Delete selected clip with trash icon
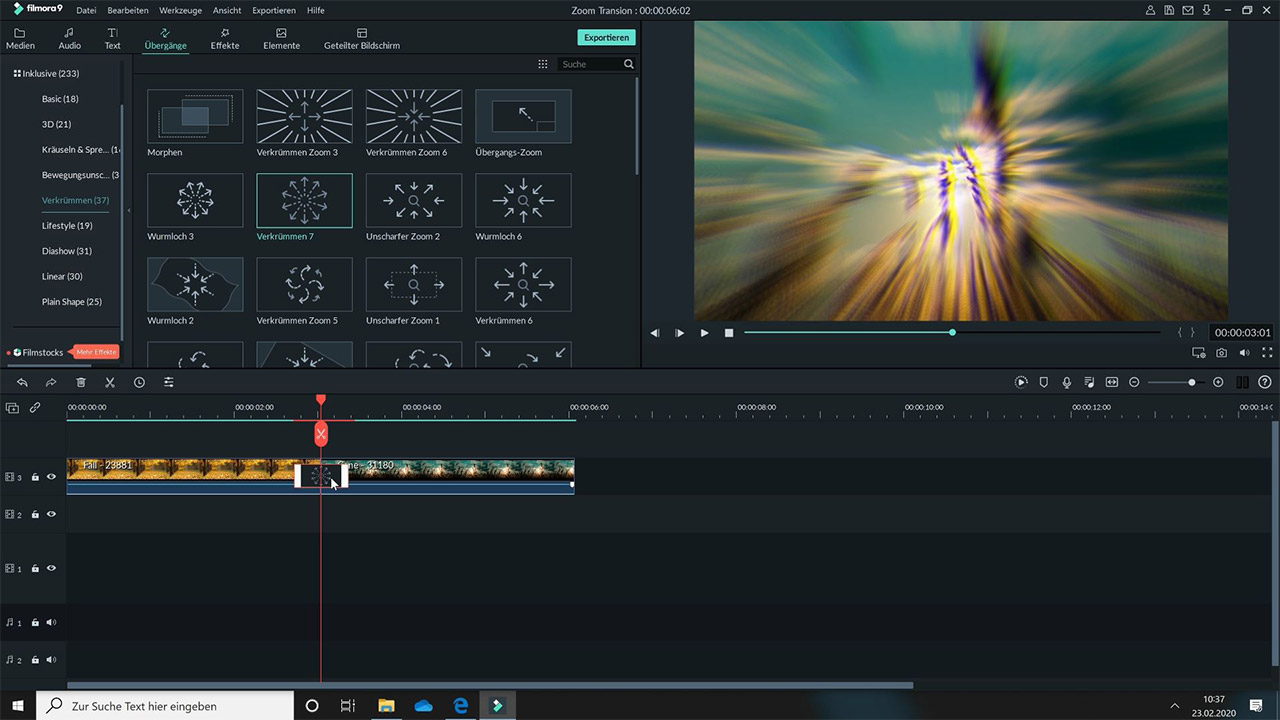Screen dimensions: 1280x720 [x=81, y=382]
